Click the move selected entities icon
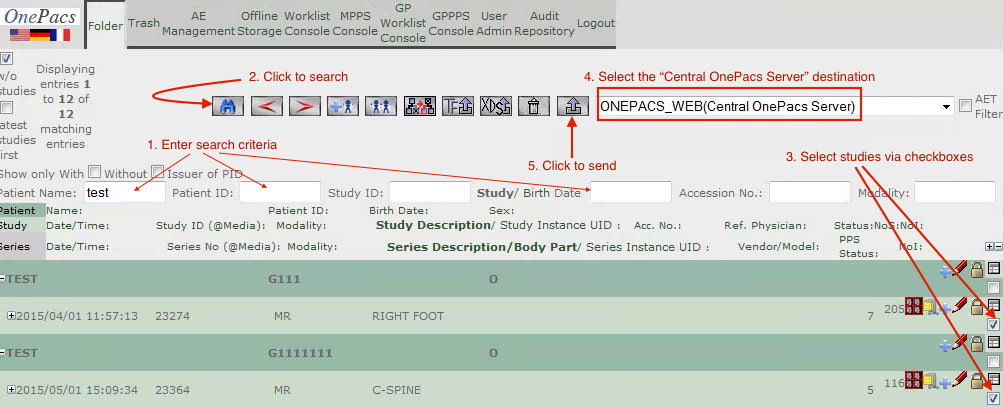Screen dimensions: 1003x408 (420, 106)
